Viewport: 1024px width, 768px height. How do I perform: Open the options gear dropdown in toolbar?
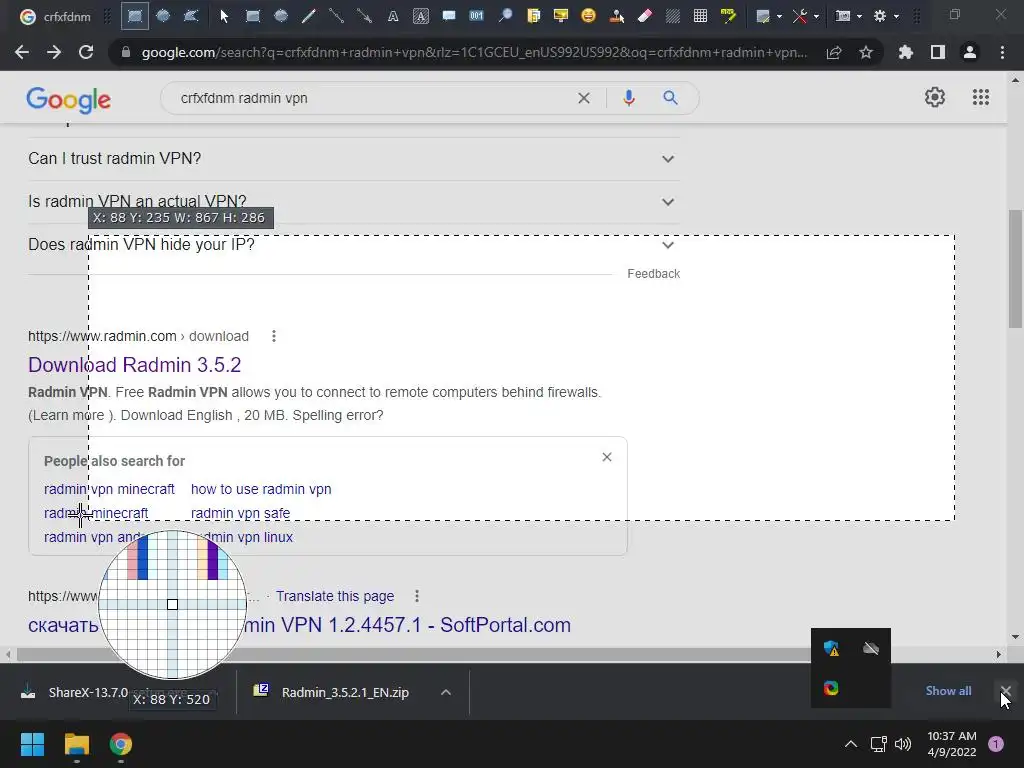[x=886, y=16]
